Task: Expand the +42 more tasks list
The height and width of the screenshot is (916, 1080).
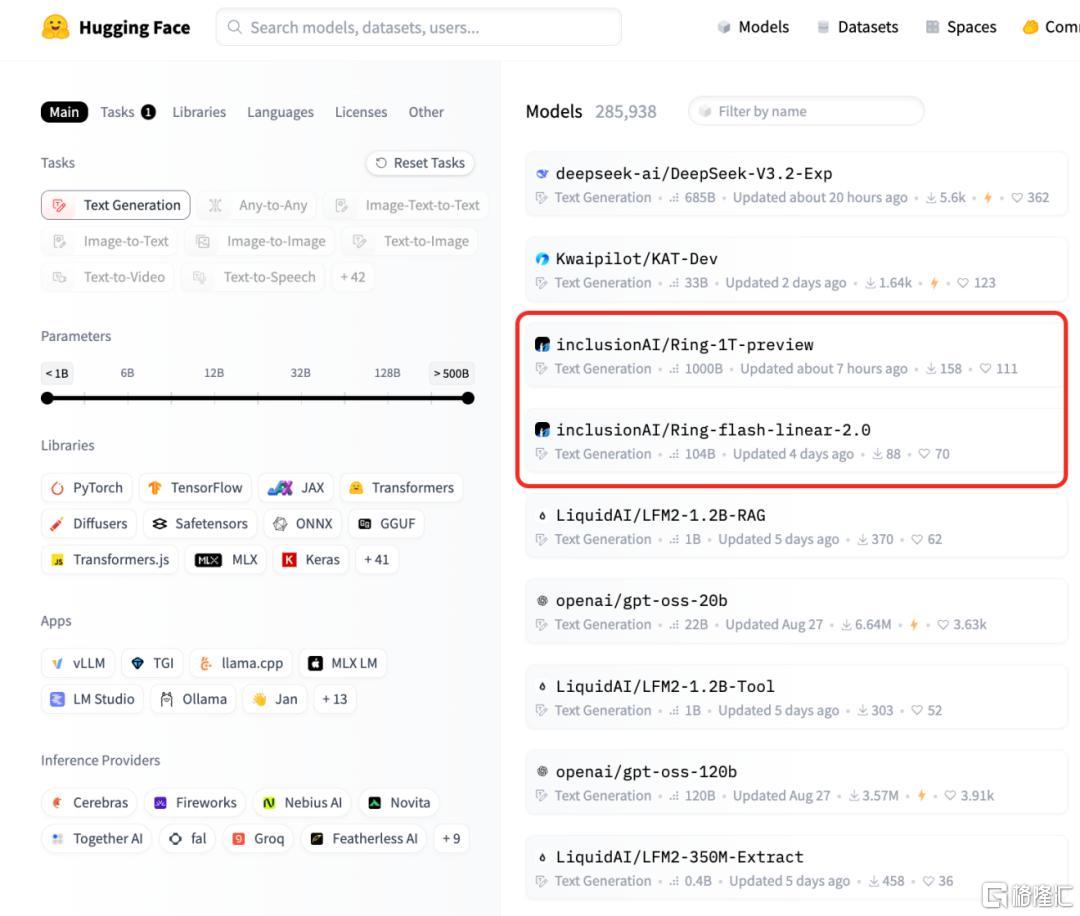Action: pos(352,277)
